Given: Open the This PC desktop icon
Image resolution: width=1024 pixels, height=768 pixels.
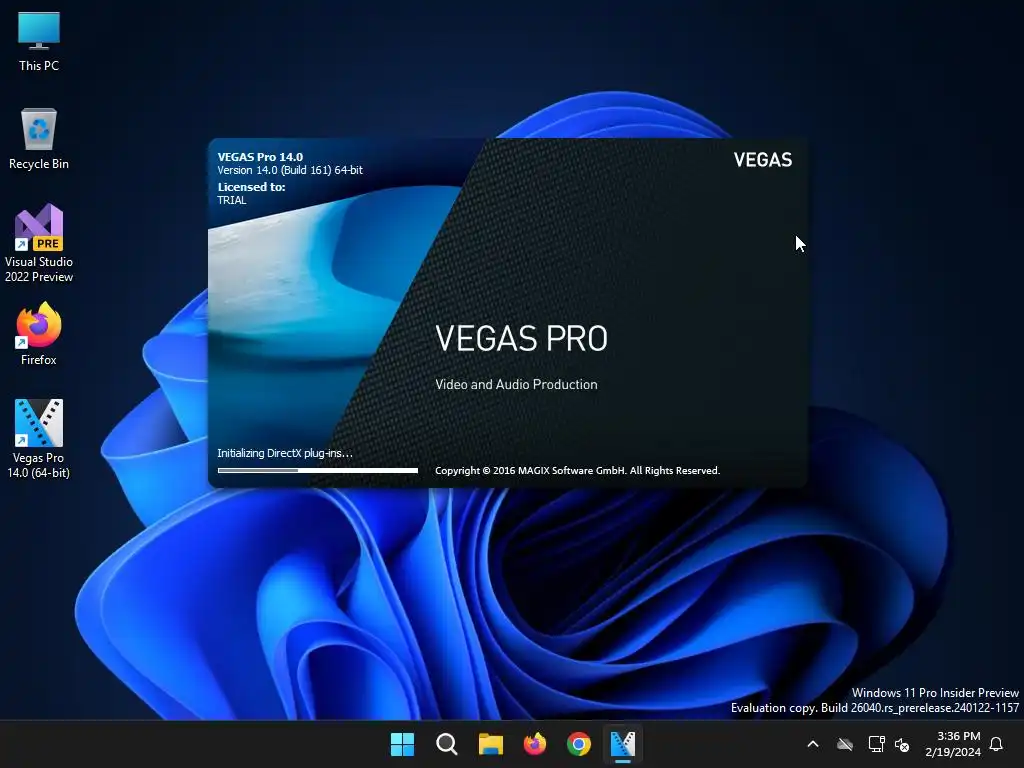Looking at the screenshot, I should (x=39, y=42).
